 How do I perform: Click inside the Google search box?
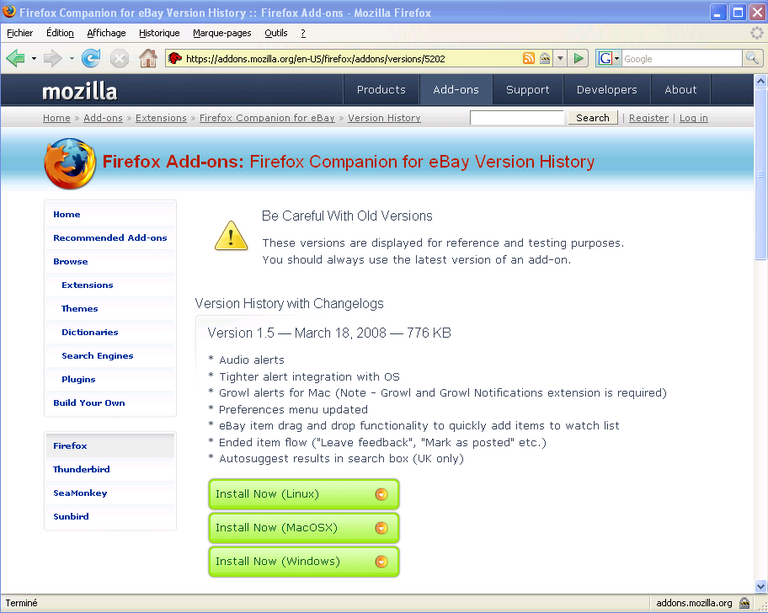[x=682, y=59]
